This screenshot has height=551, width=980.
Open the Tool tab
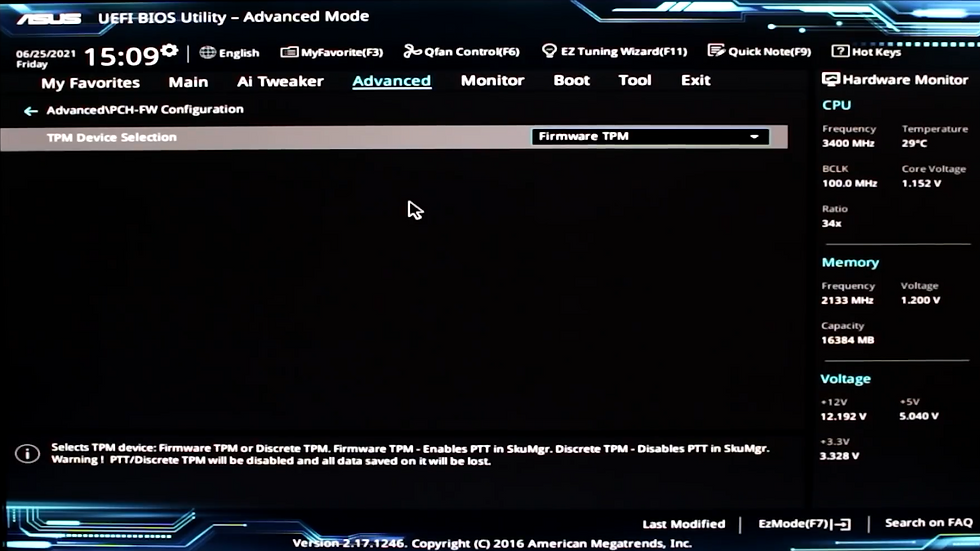click(x=635, y=80)
